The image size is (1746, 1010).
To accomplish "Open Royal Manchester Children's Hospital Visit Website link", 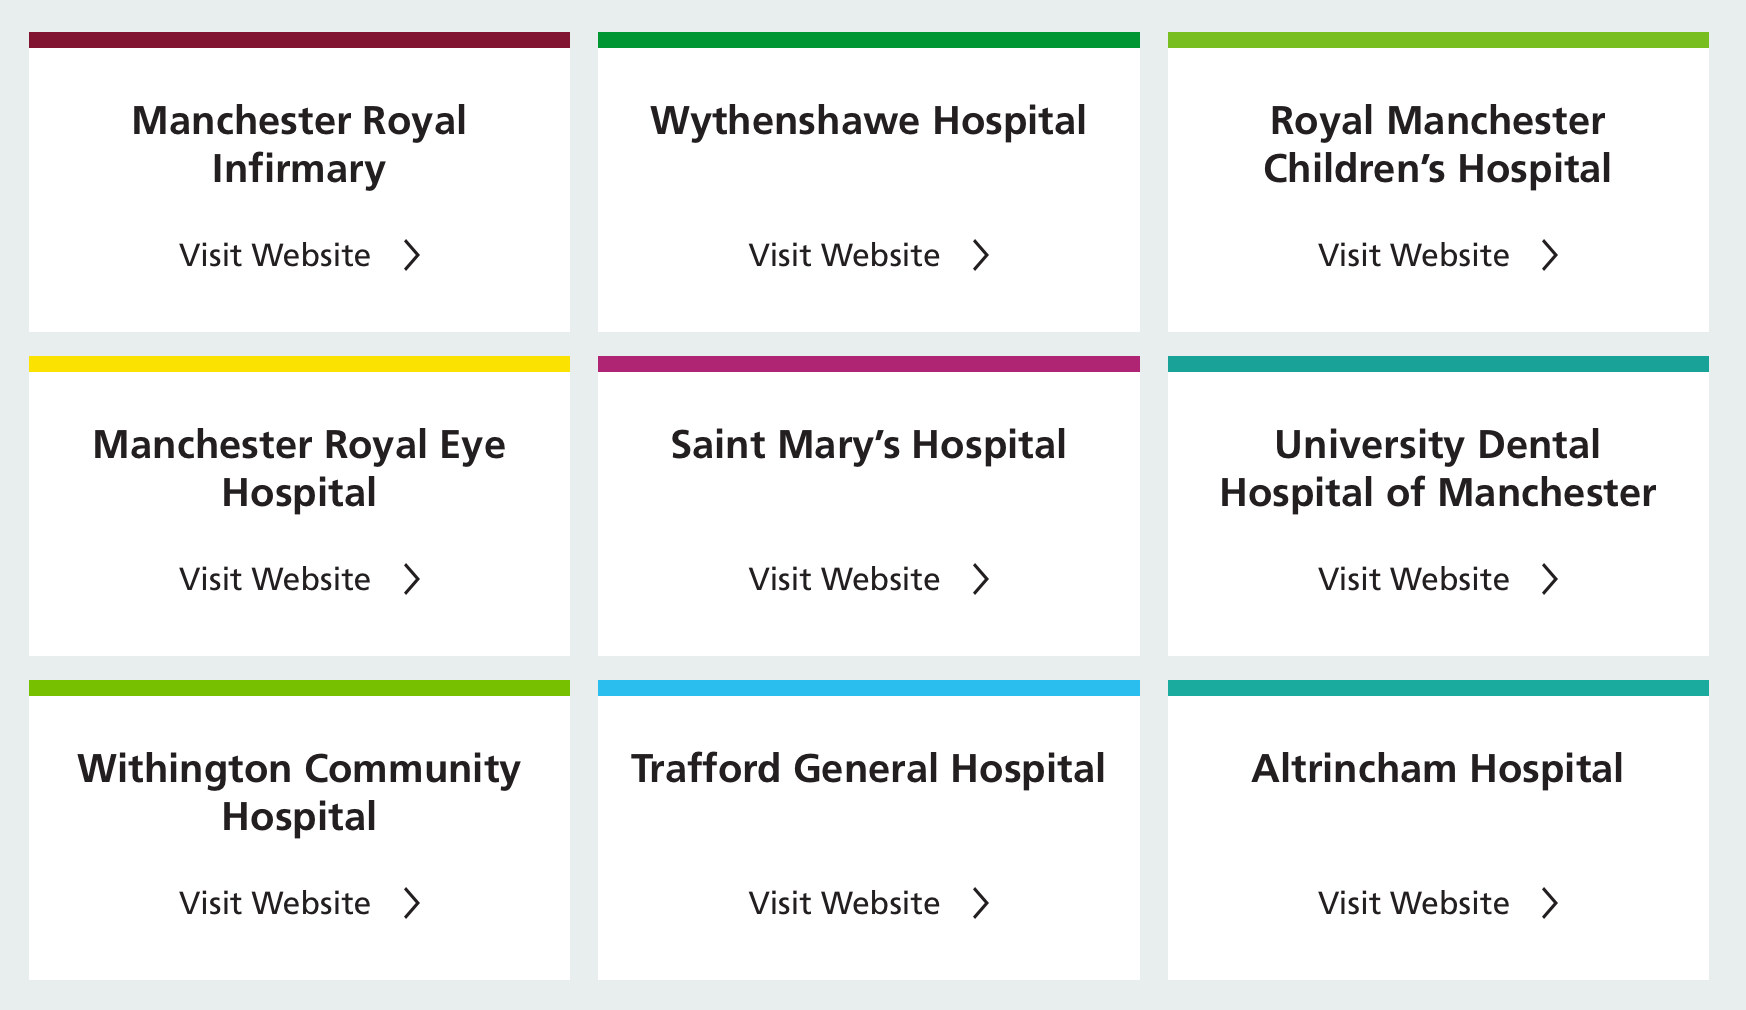I will [1413, 255].
